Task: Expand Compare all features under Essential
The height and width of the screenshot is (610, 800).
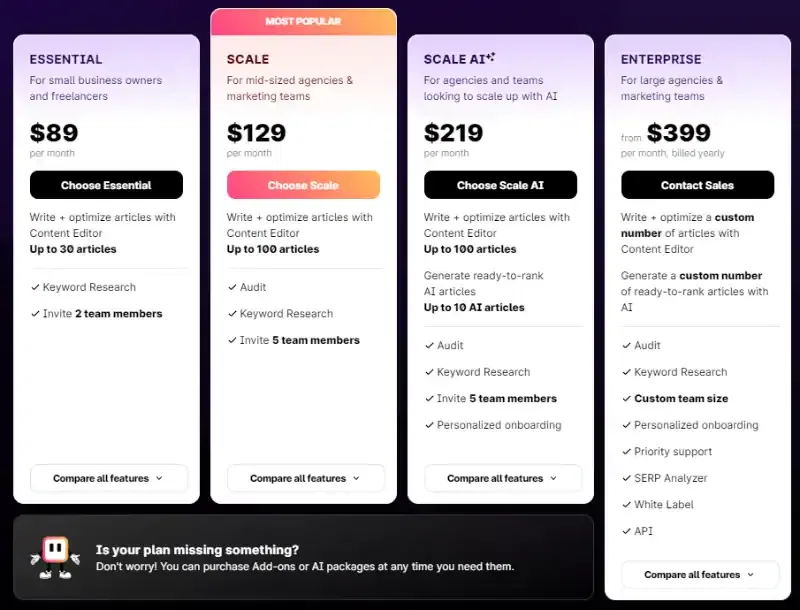Action: tap(108, 478)
